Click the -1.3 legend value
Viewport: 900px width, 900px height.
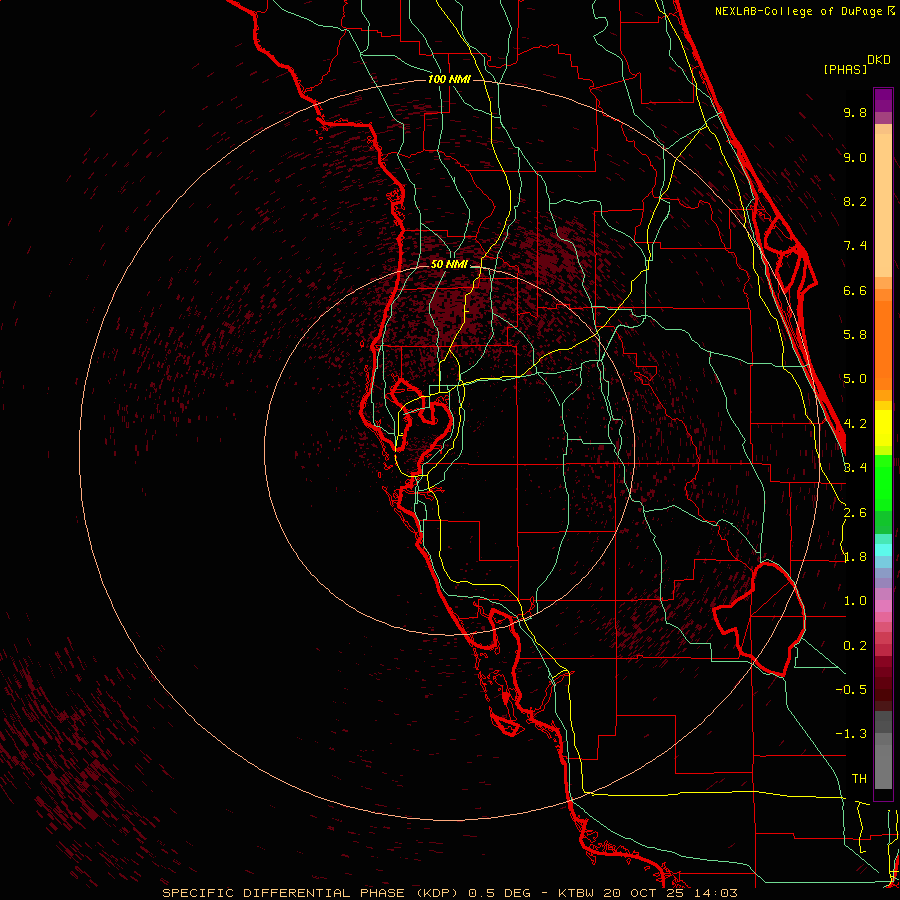coord(851,734)
